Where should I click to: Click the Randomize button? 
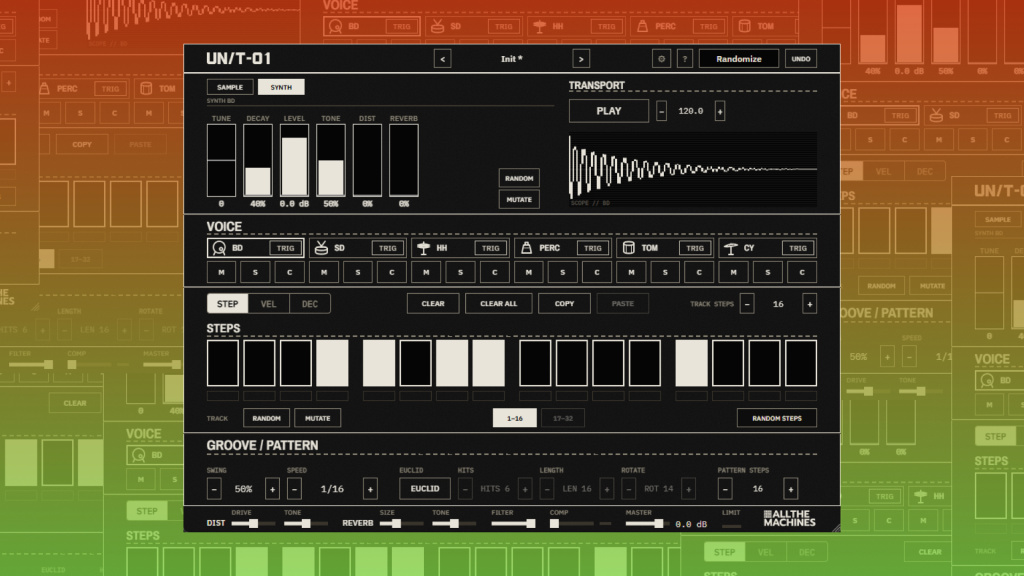pyautogui.click(x=739, y=59)
